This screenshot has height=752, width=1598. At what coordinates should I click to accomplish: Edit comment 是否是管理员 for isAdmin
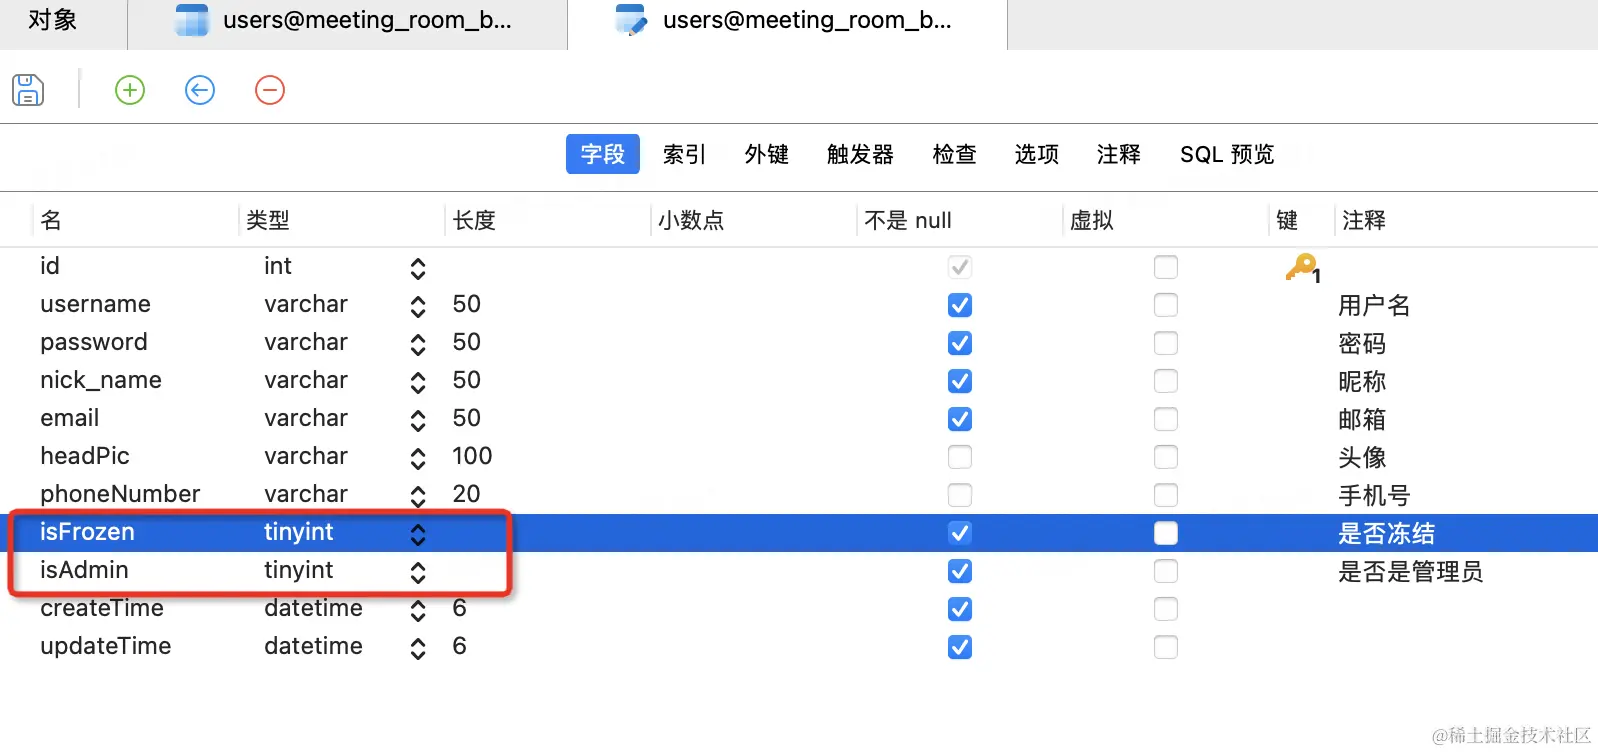click(1410, 571)
